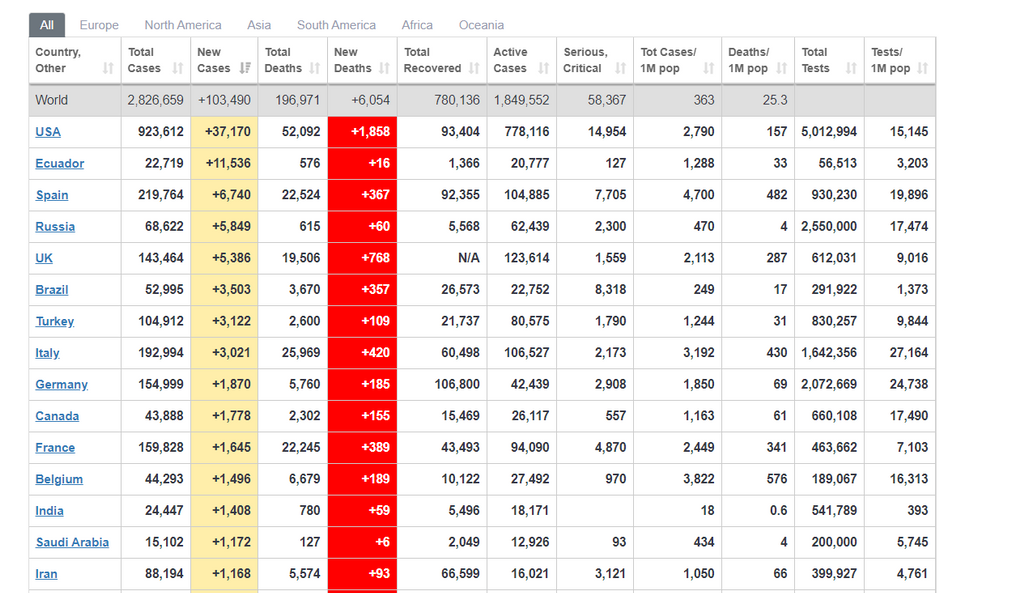Click France new deaths +389
The width and height of the screenshot is (1024, 593).
pos(362,448)
